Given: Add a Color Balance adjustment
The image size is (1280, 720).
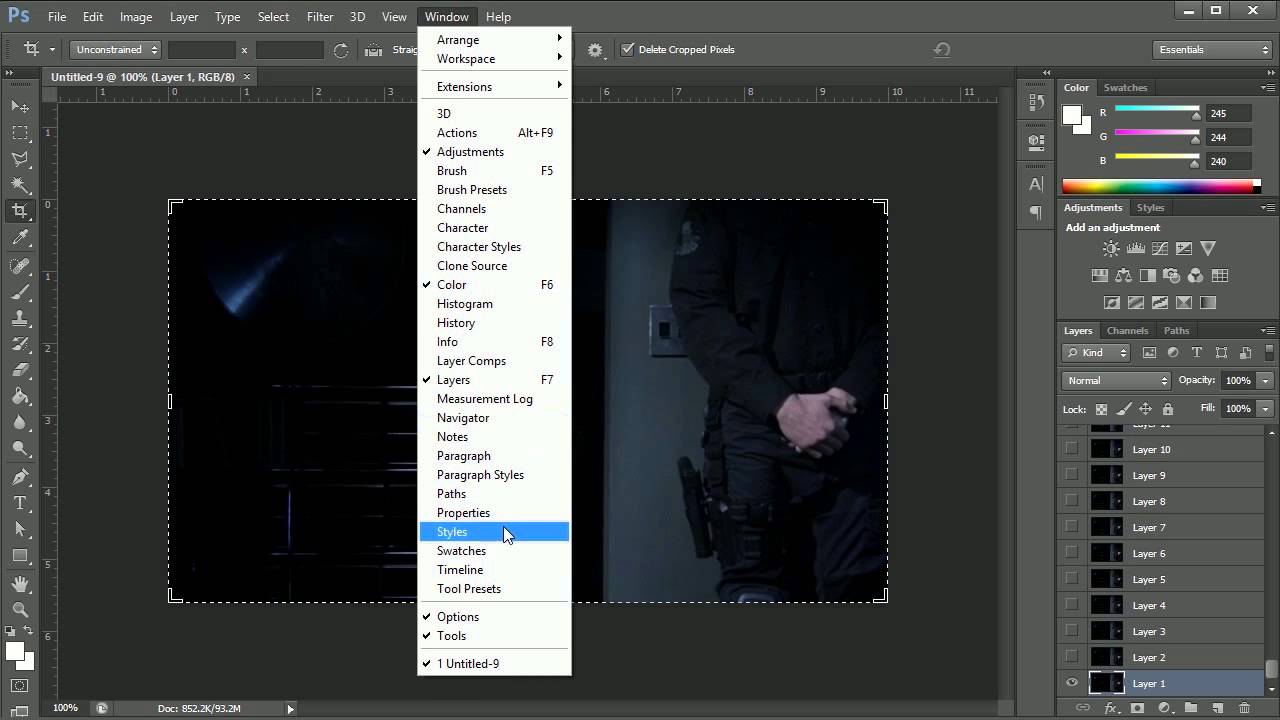Looking at the screenshot, I should [1123, 276].
